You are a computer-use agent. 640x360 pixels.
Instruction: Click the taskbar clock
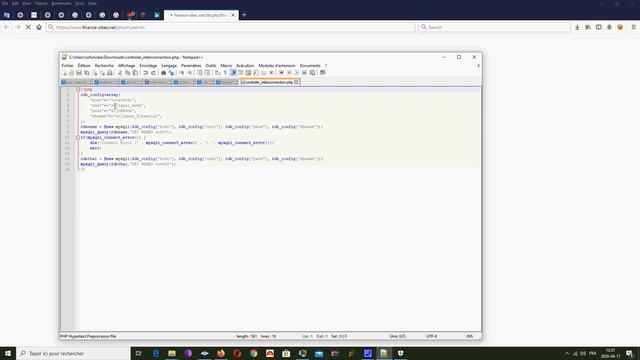(x=611, y=353)
